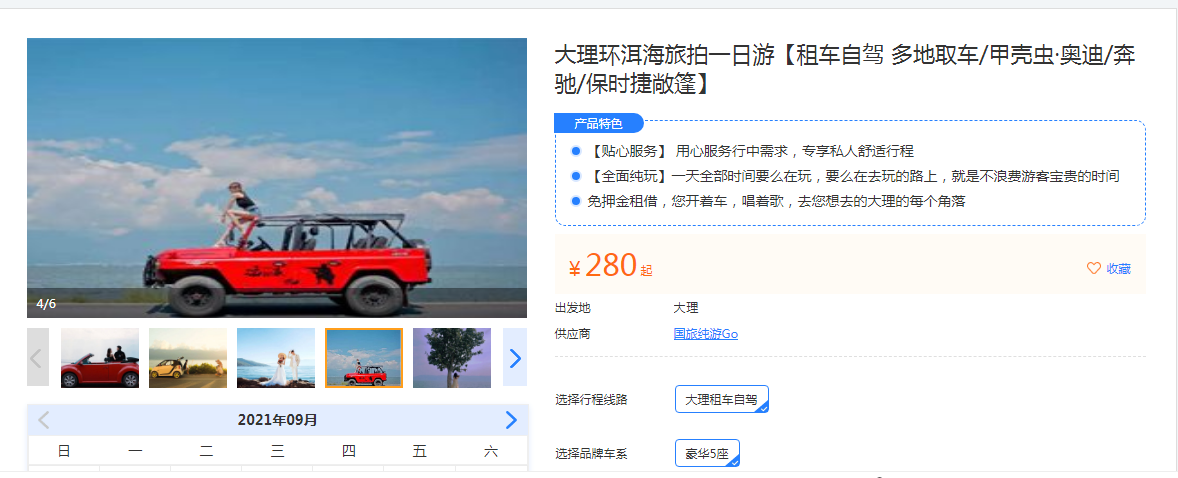Open the 国旅纯游Go supplier link
Screen dimensions: 1178x478
[x=705, y=334]
